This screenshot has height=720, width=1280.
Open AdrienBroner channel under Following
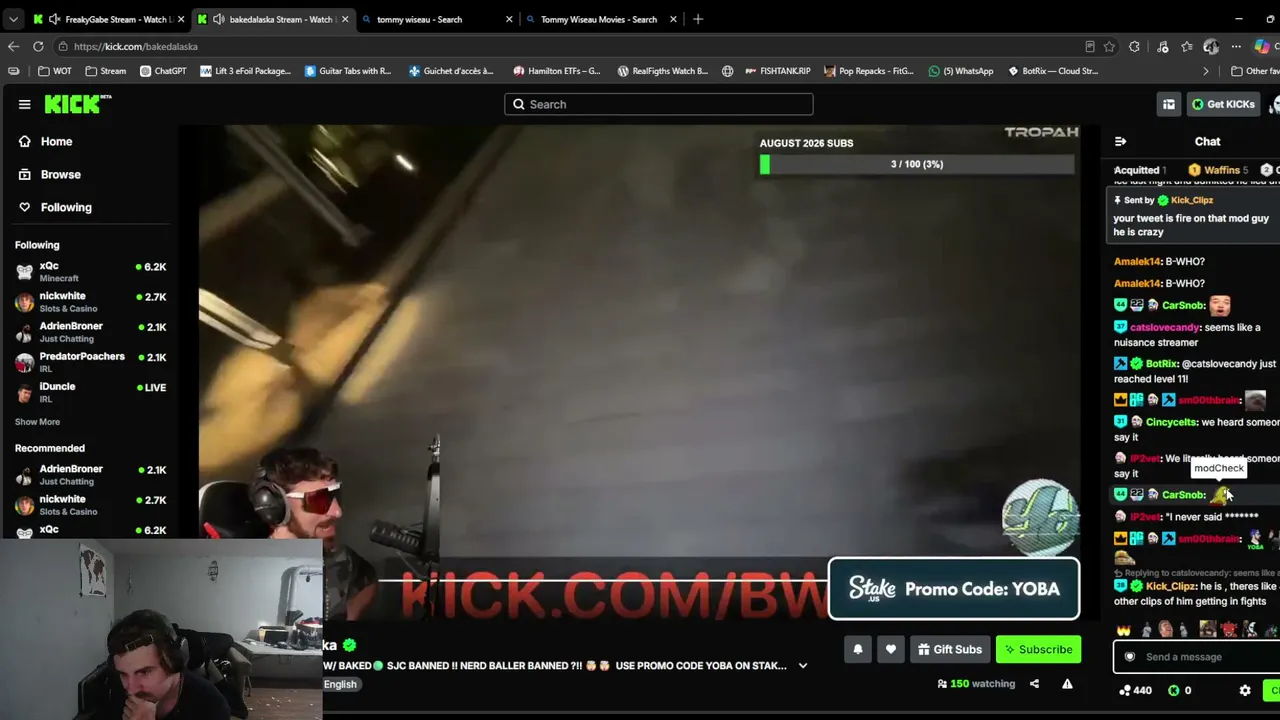pos(90,331)
